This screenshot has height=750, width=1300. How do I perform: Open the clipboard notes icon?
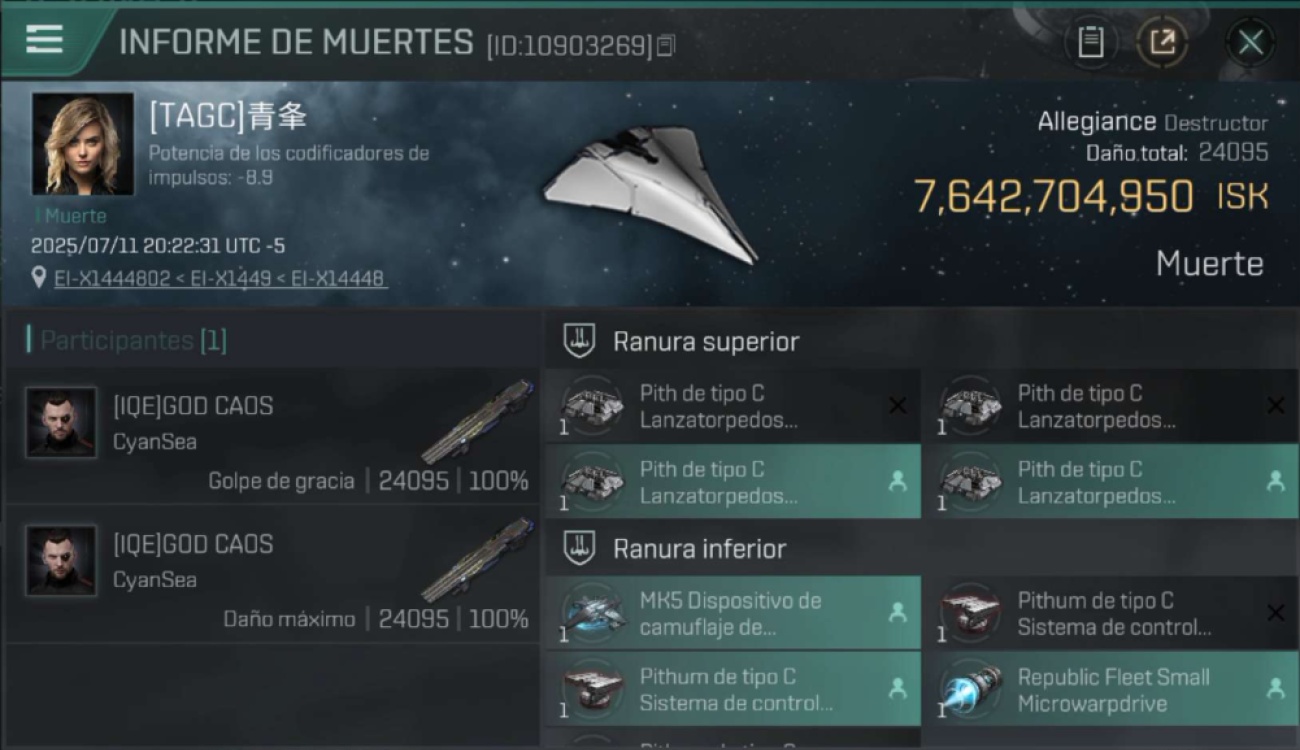pos(1090,42)
